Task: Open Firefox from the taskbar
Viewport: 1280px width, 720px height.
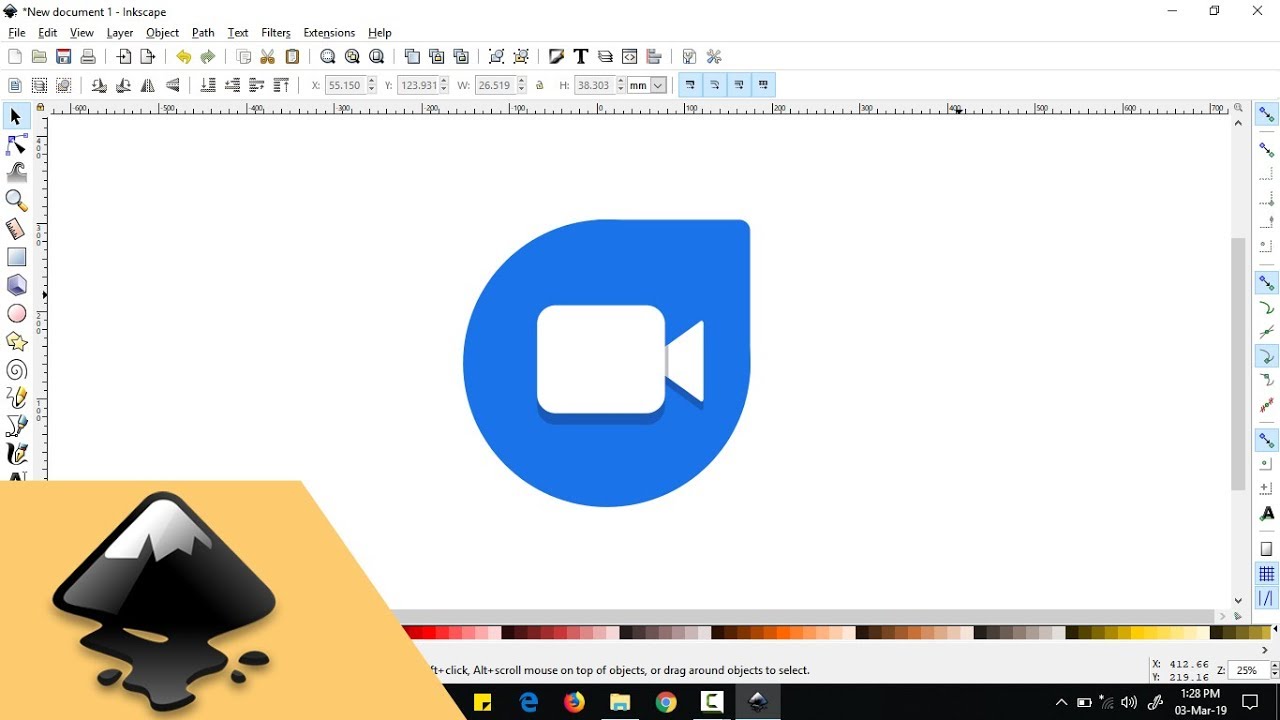Action: pos(574,703)
